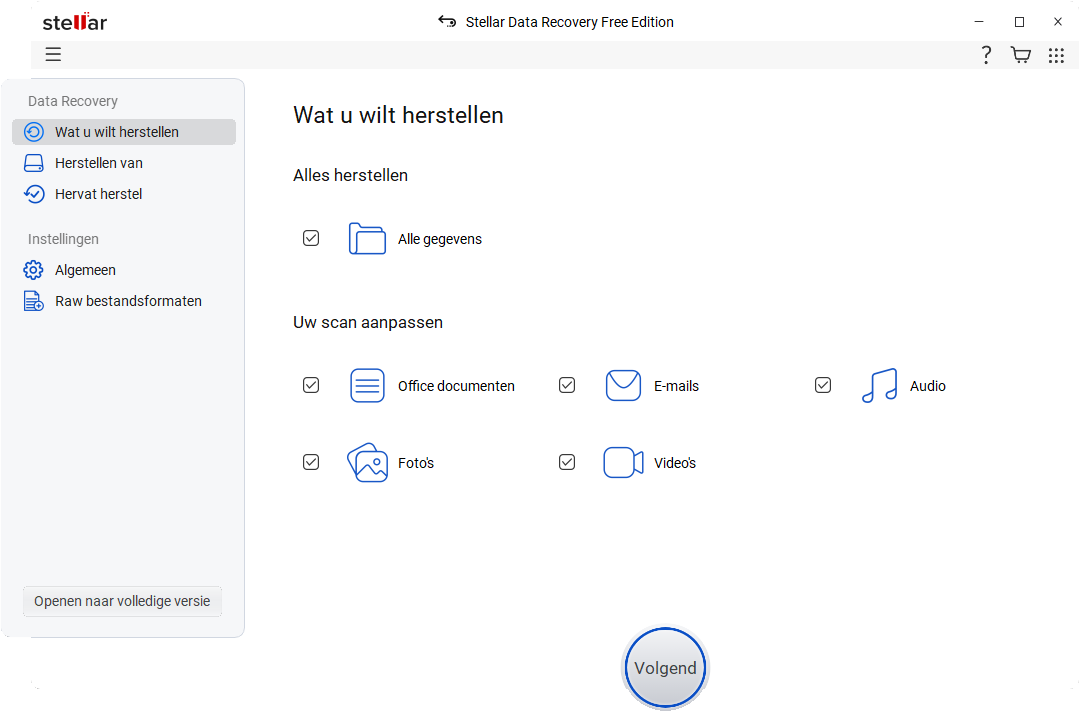Uncheck the Alle gegevens checkbox
Screen dimensions: 1079x711
coord(311,238)
